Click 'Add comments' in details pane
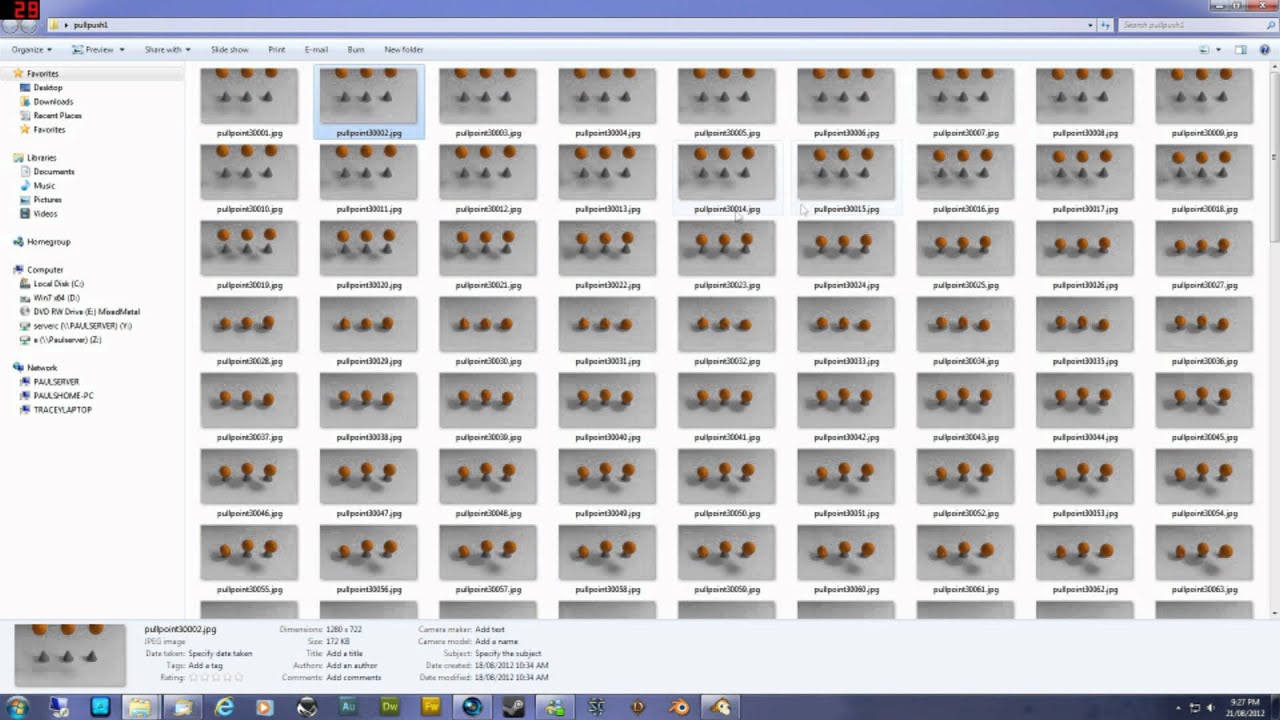 pyautogui.click(x=353, y=677)
